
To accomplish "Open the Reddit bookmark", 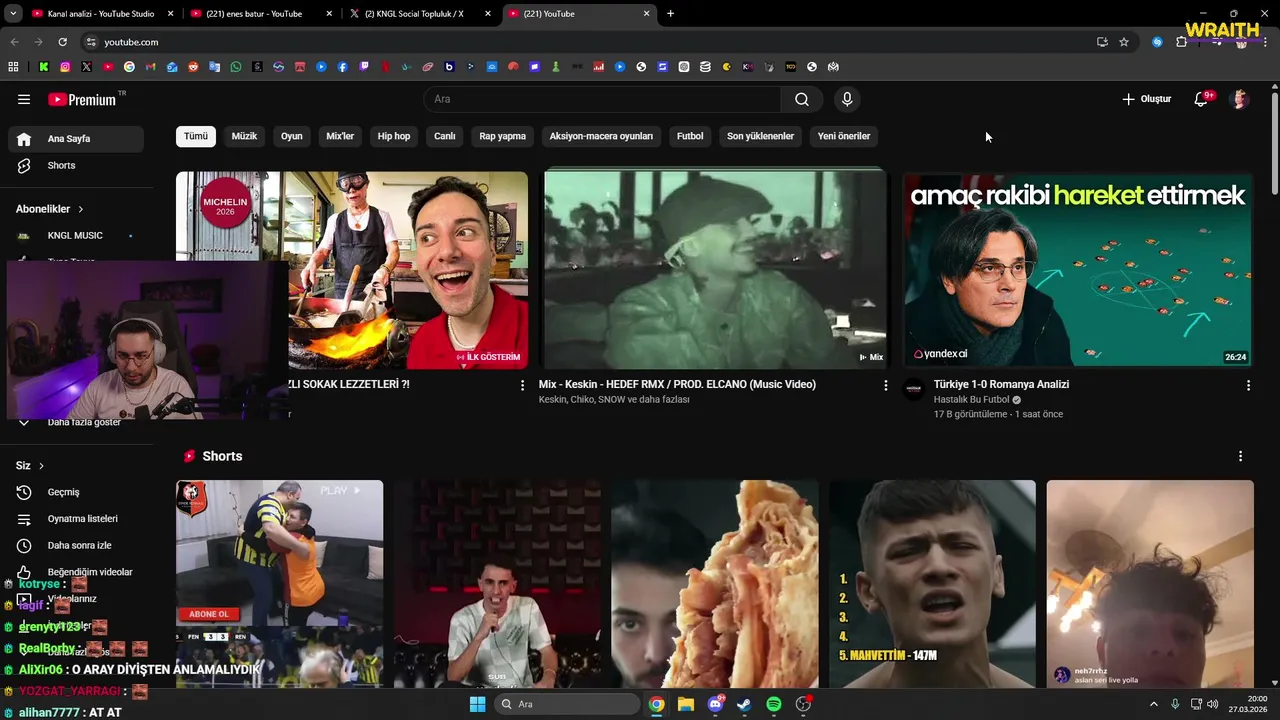I will (193, 67).
